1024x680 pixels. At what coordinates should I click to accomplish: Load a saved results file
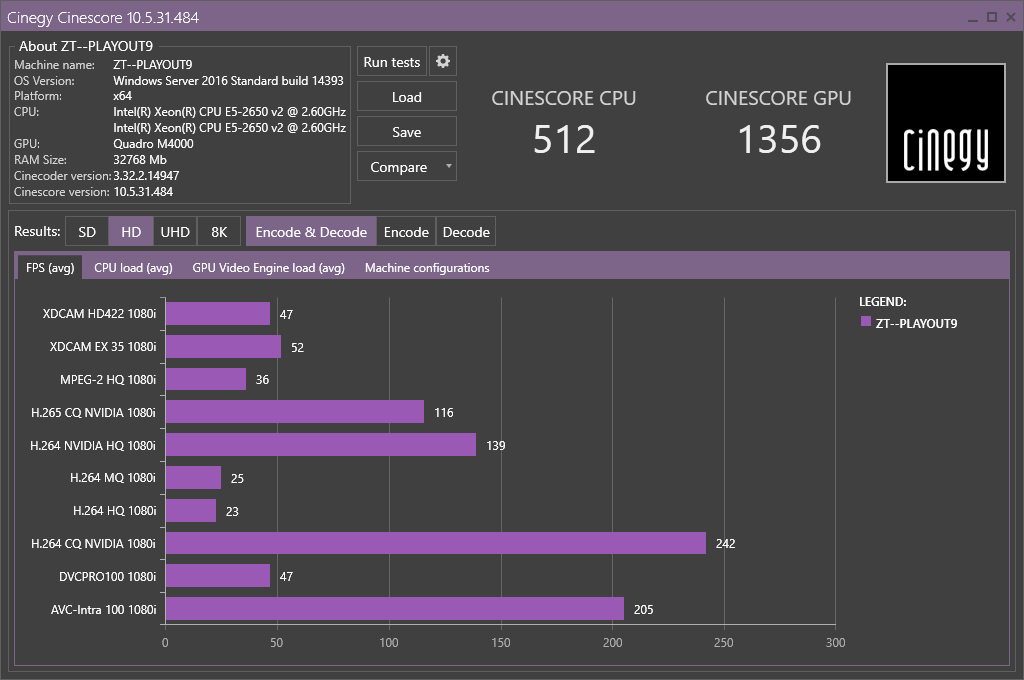point(407,97)
